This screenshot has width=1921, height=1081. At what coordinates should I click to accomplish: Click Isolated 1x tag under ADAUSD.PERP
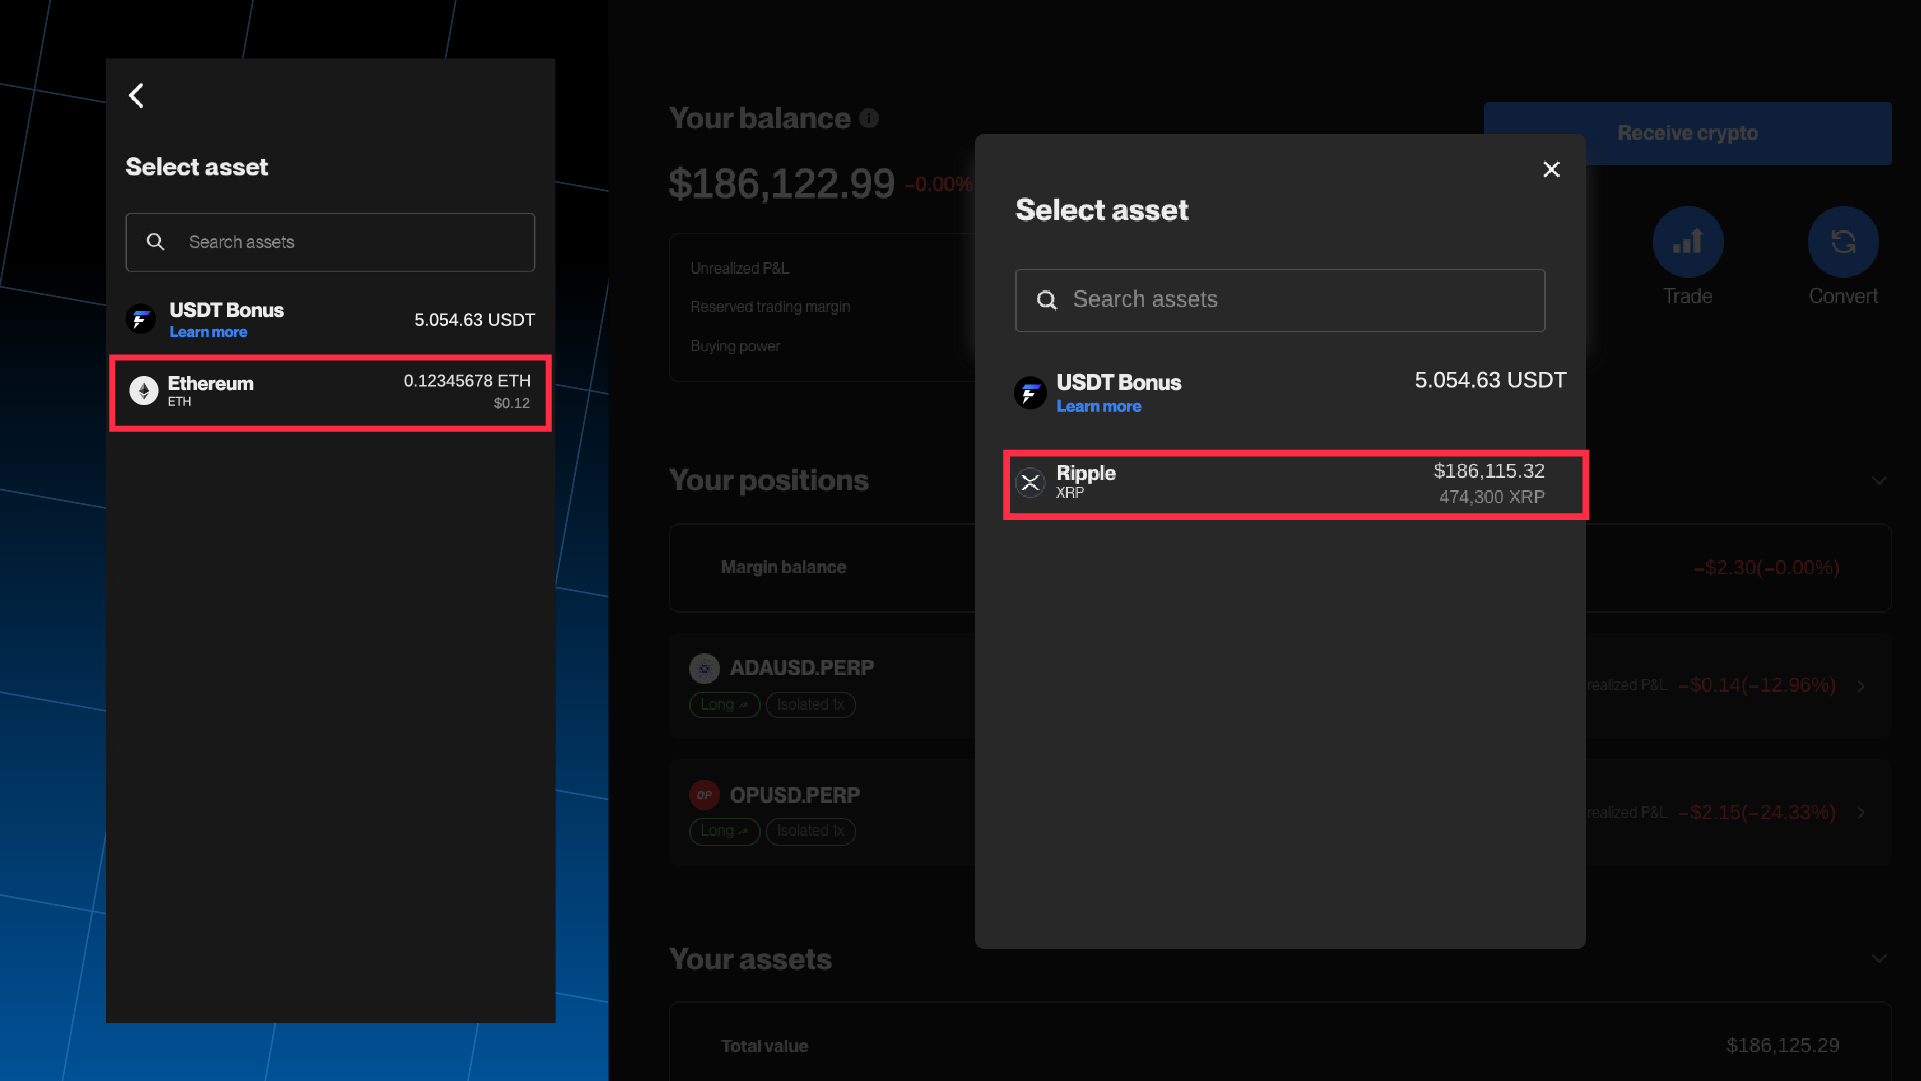coord(810,705)
